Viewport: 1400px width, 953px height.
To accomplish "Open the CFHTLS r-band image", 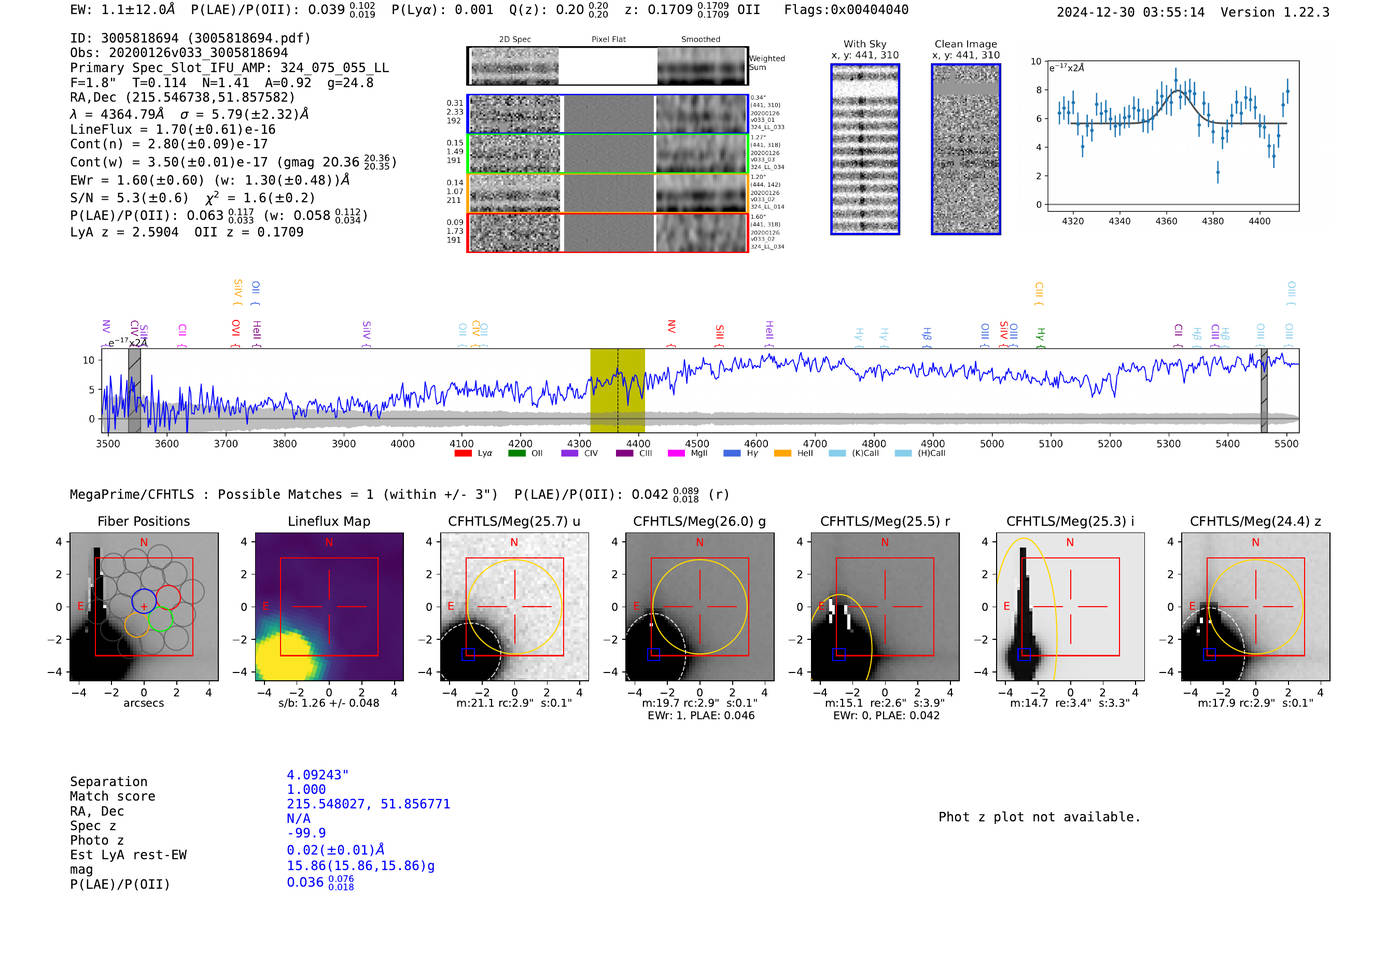I will pyautogui.click(x=885, y=606).
